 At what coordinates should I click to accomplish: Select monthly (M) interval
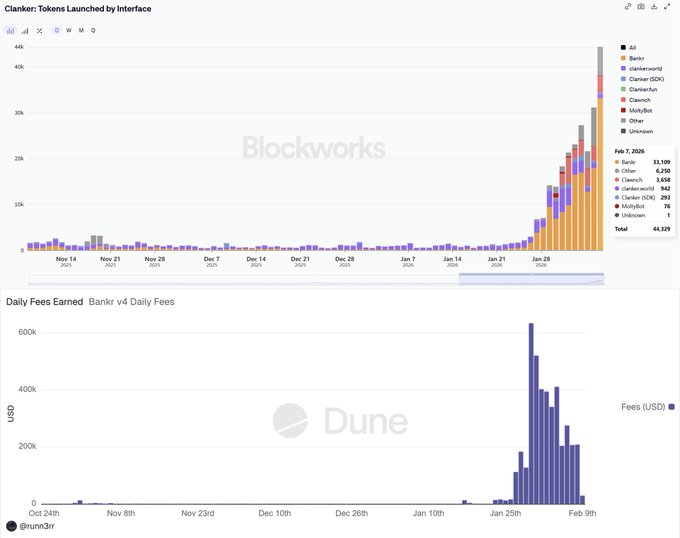tap(81, 30)
